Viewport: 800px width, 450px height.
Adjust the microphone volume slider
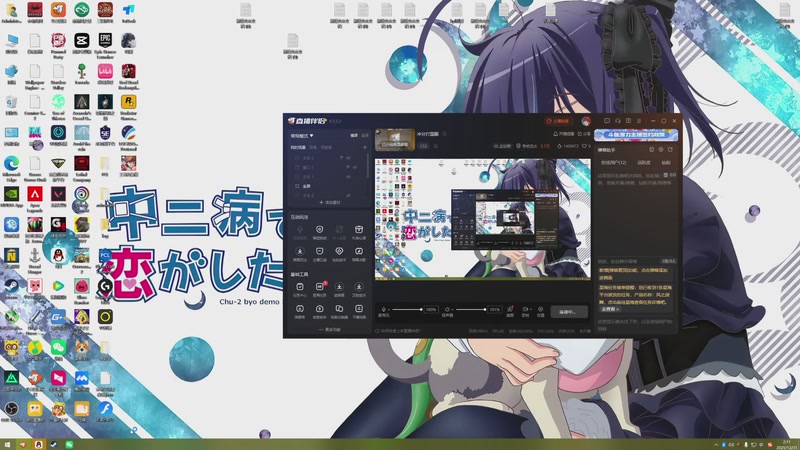(407, 309)
